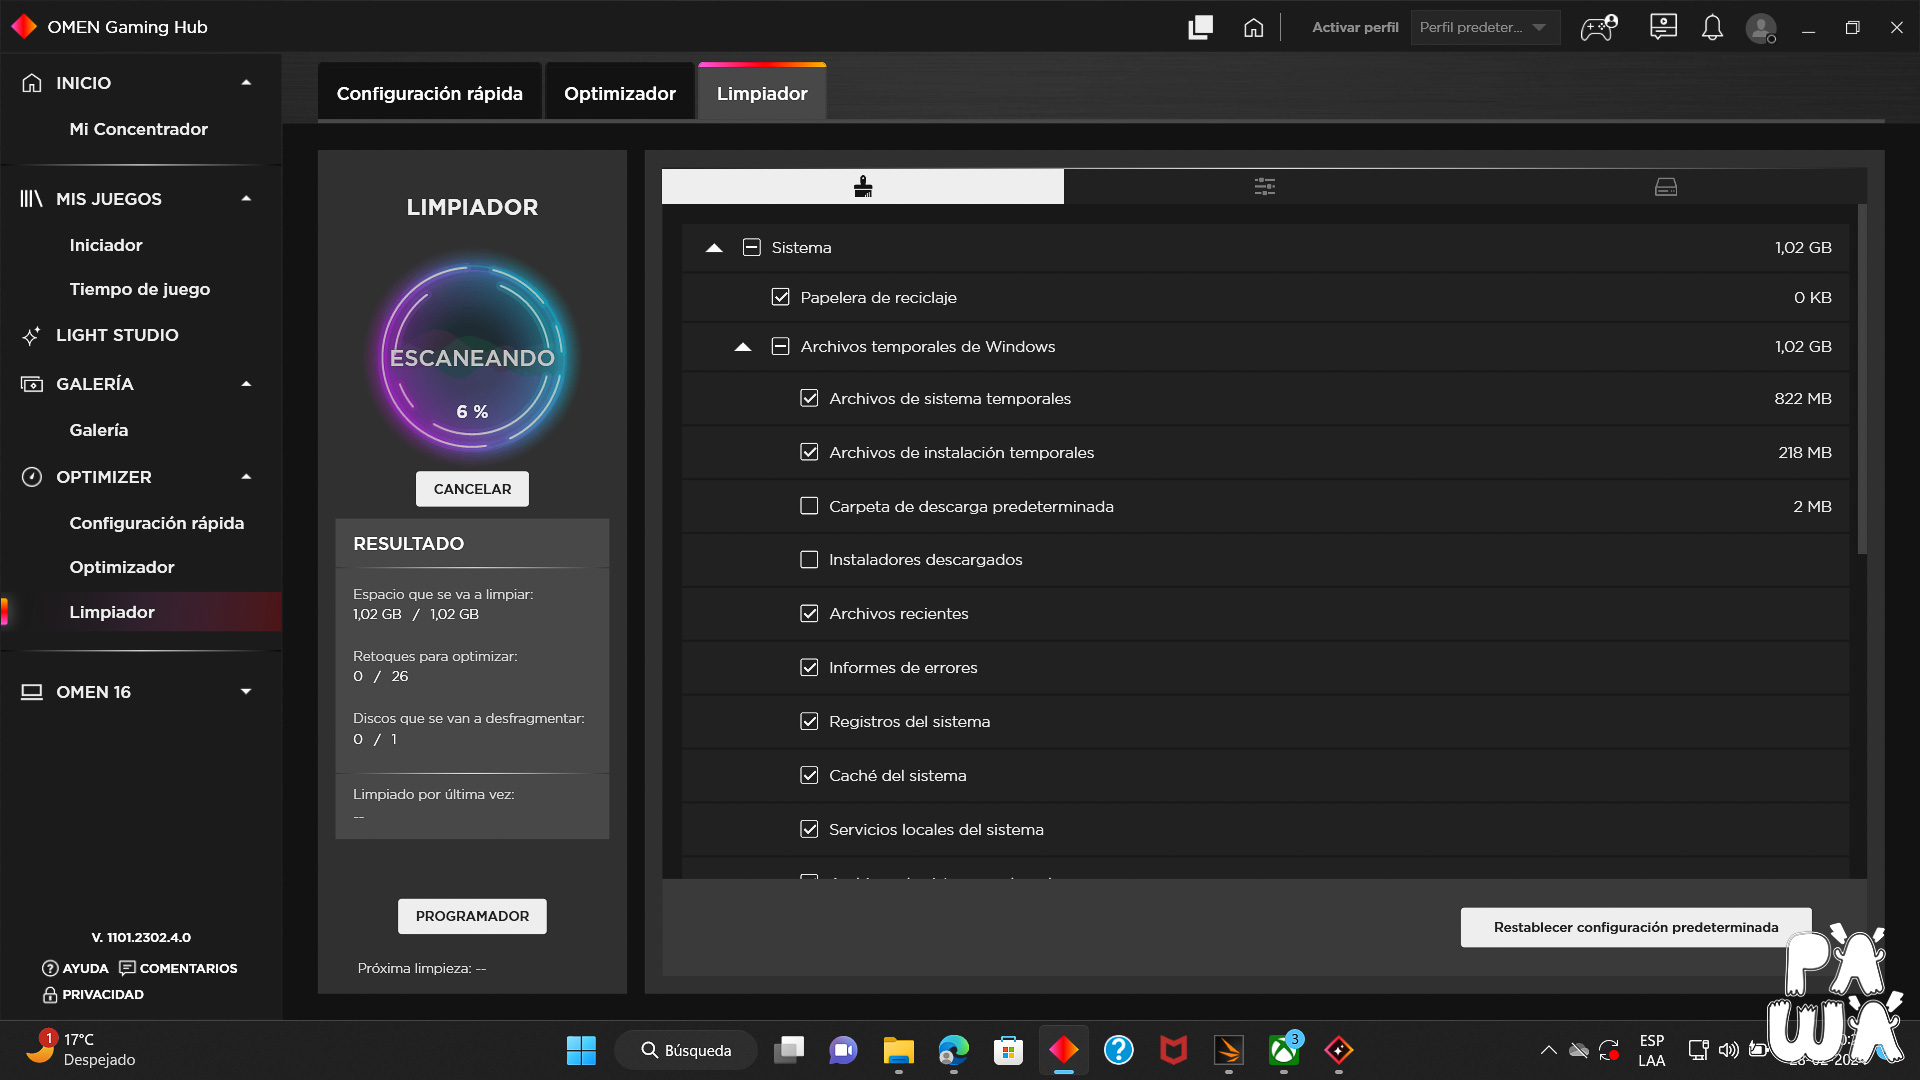Open Tiempo de juego in sidebar
The width and height of the screenshot is (1920, 1080).
[140, 289]
